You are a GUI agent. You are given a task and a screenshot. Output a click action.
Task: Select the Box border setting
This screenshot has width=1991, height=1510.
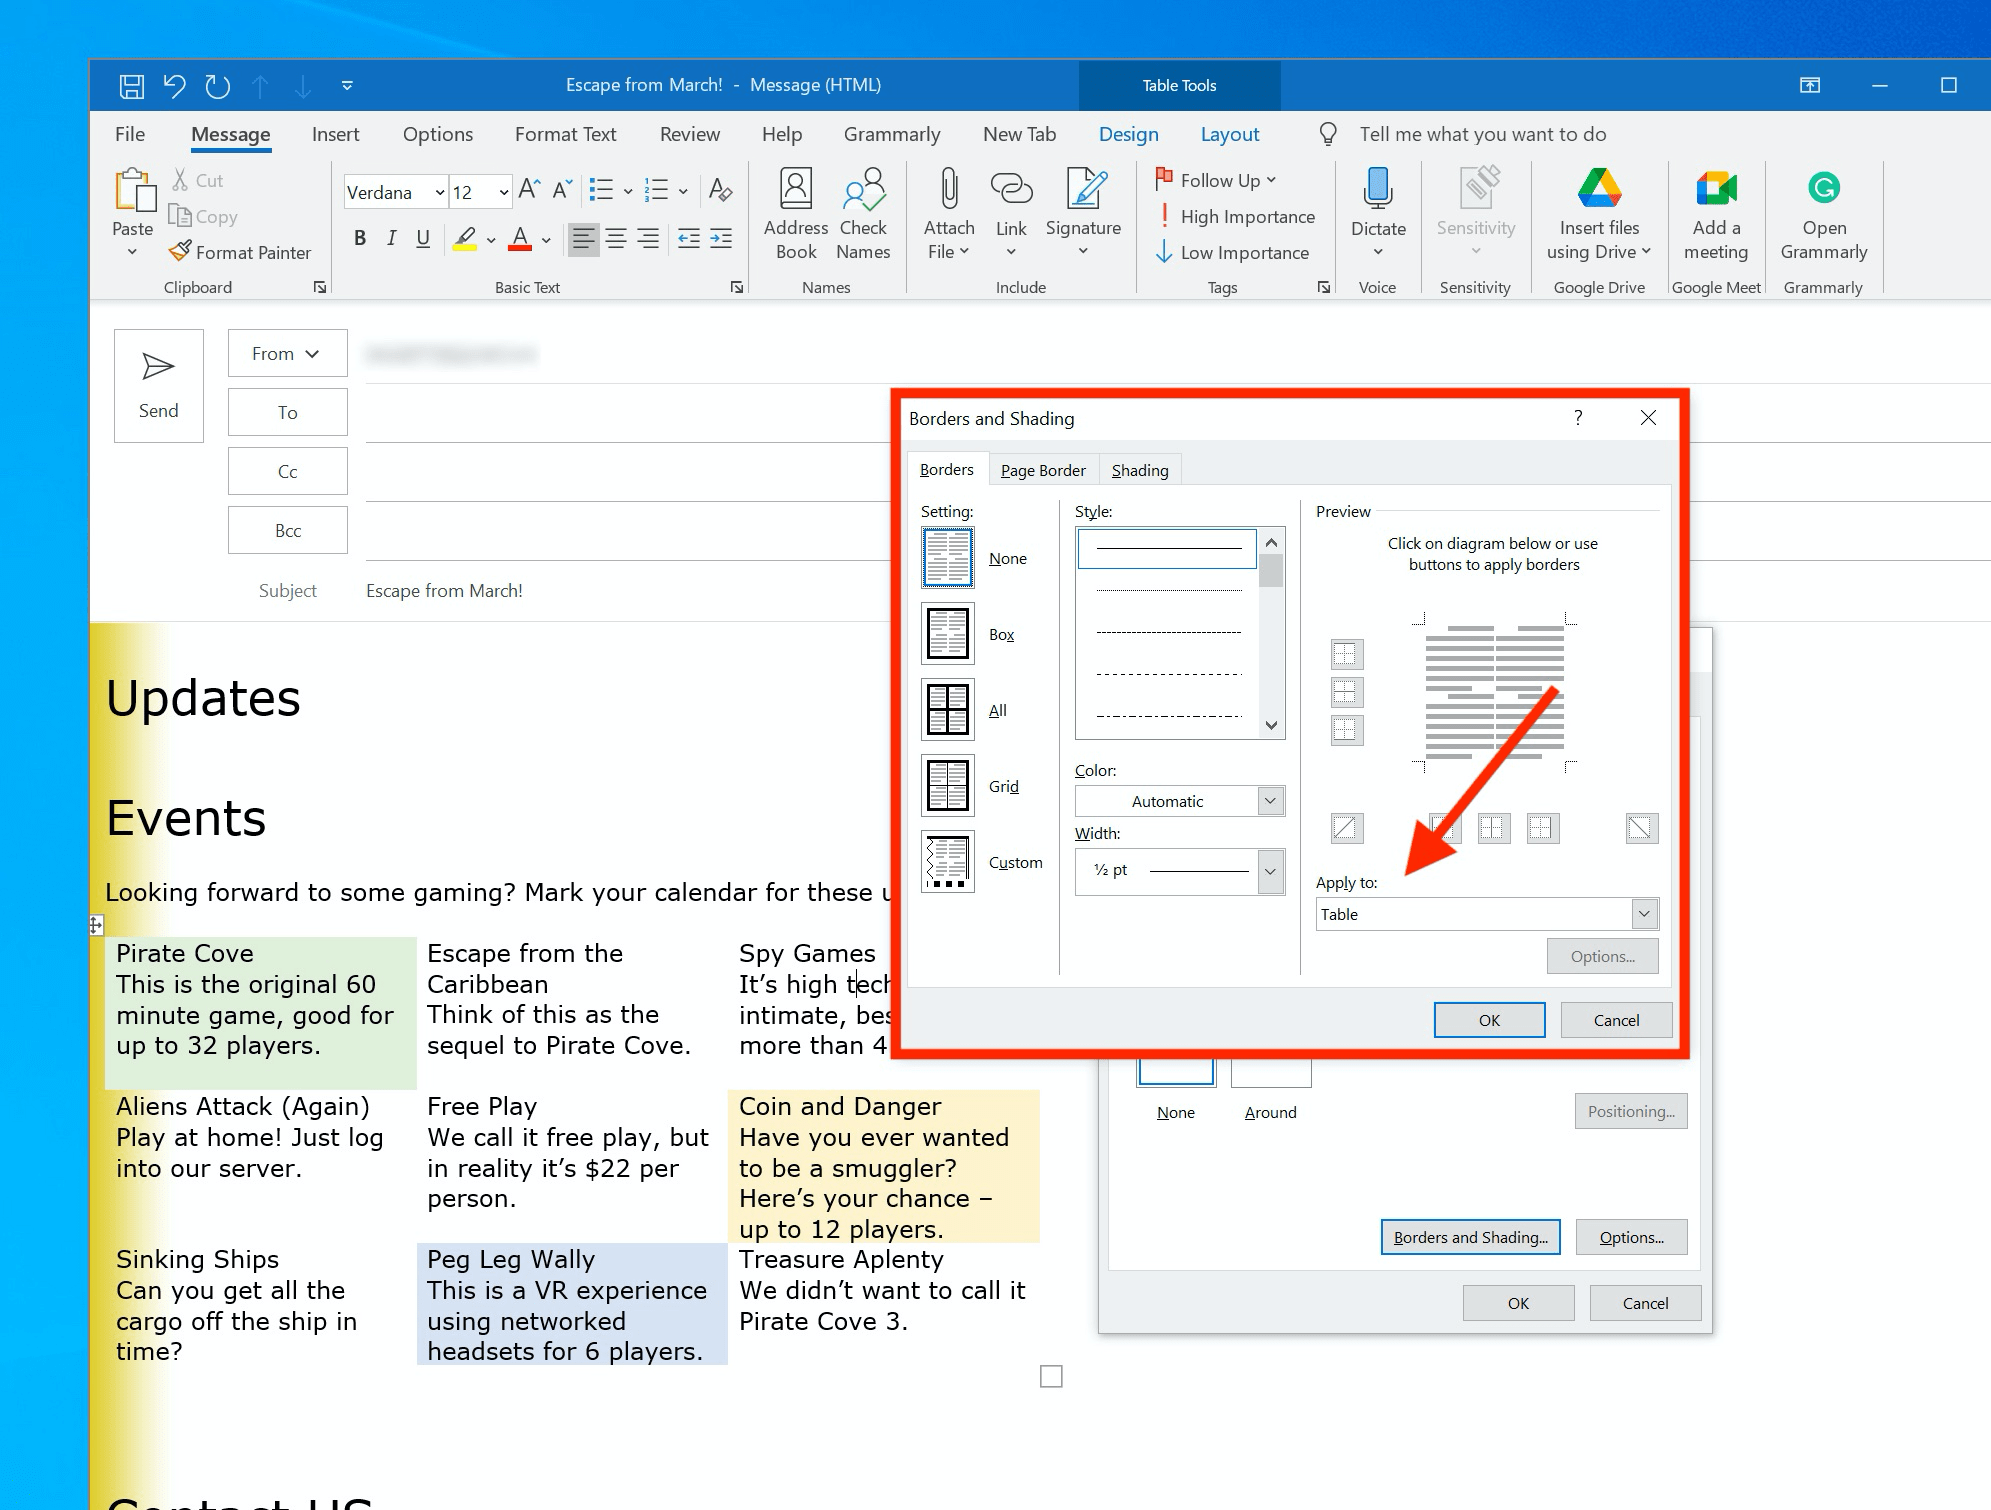[x=947, y=634]
